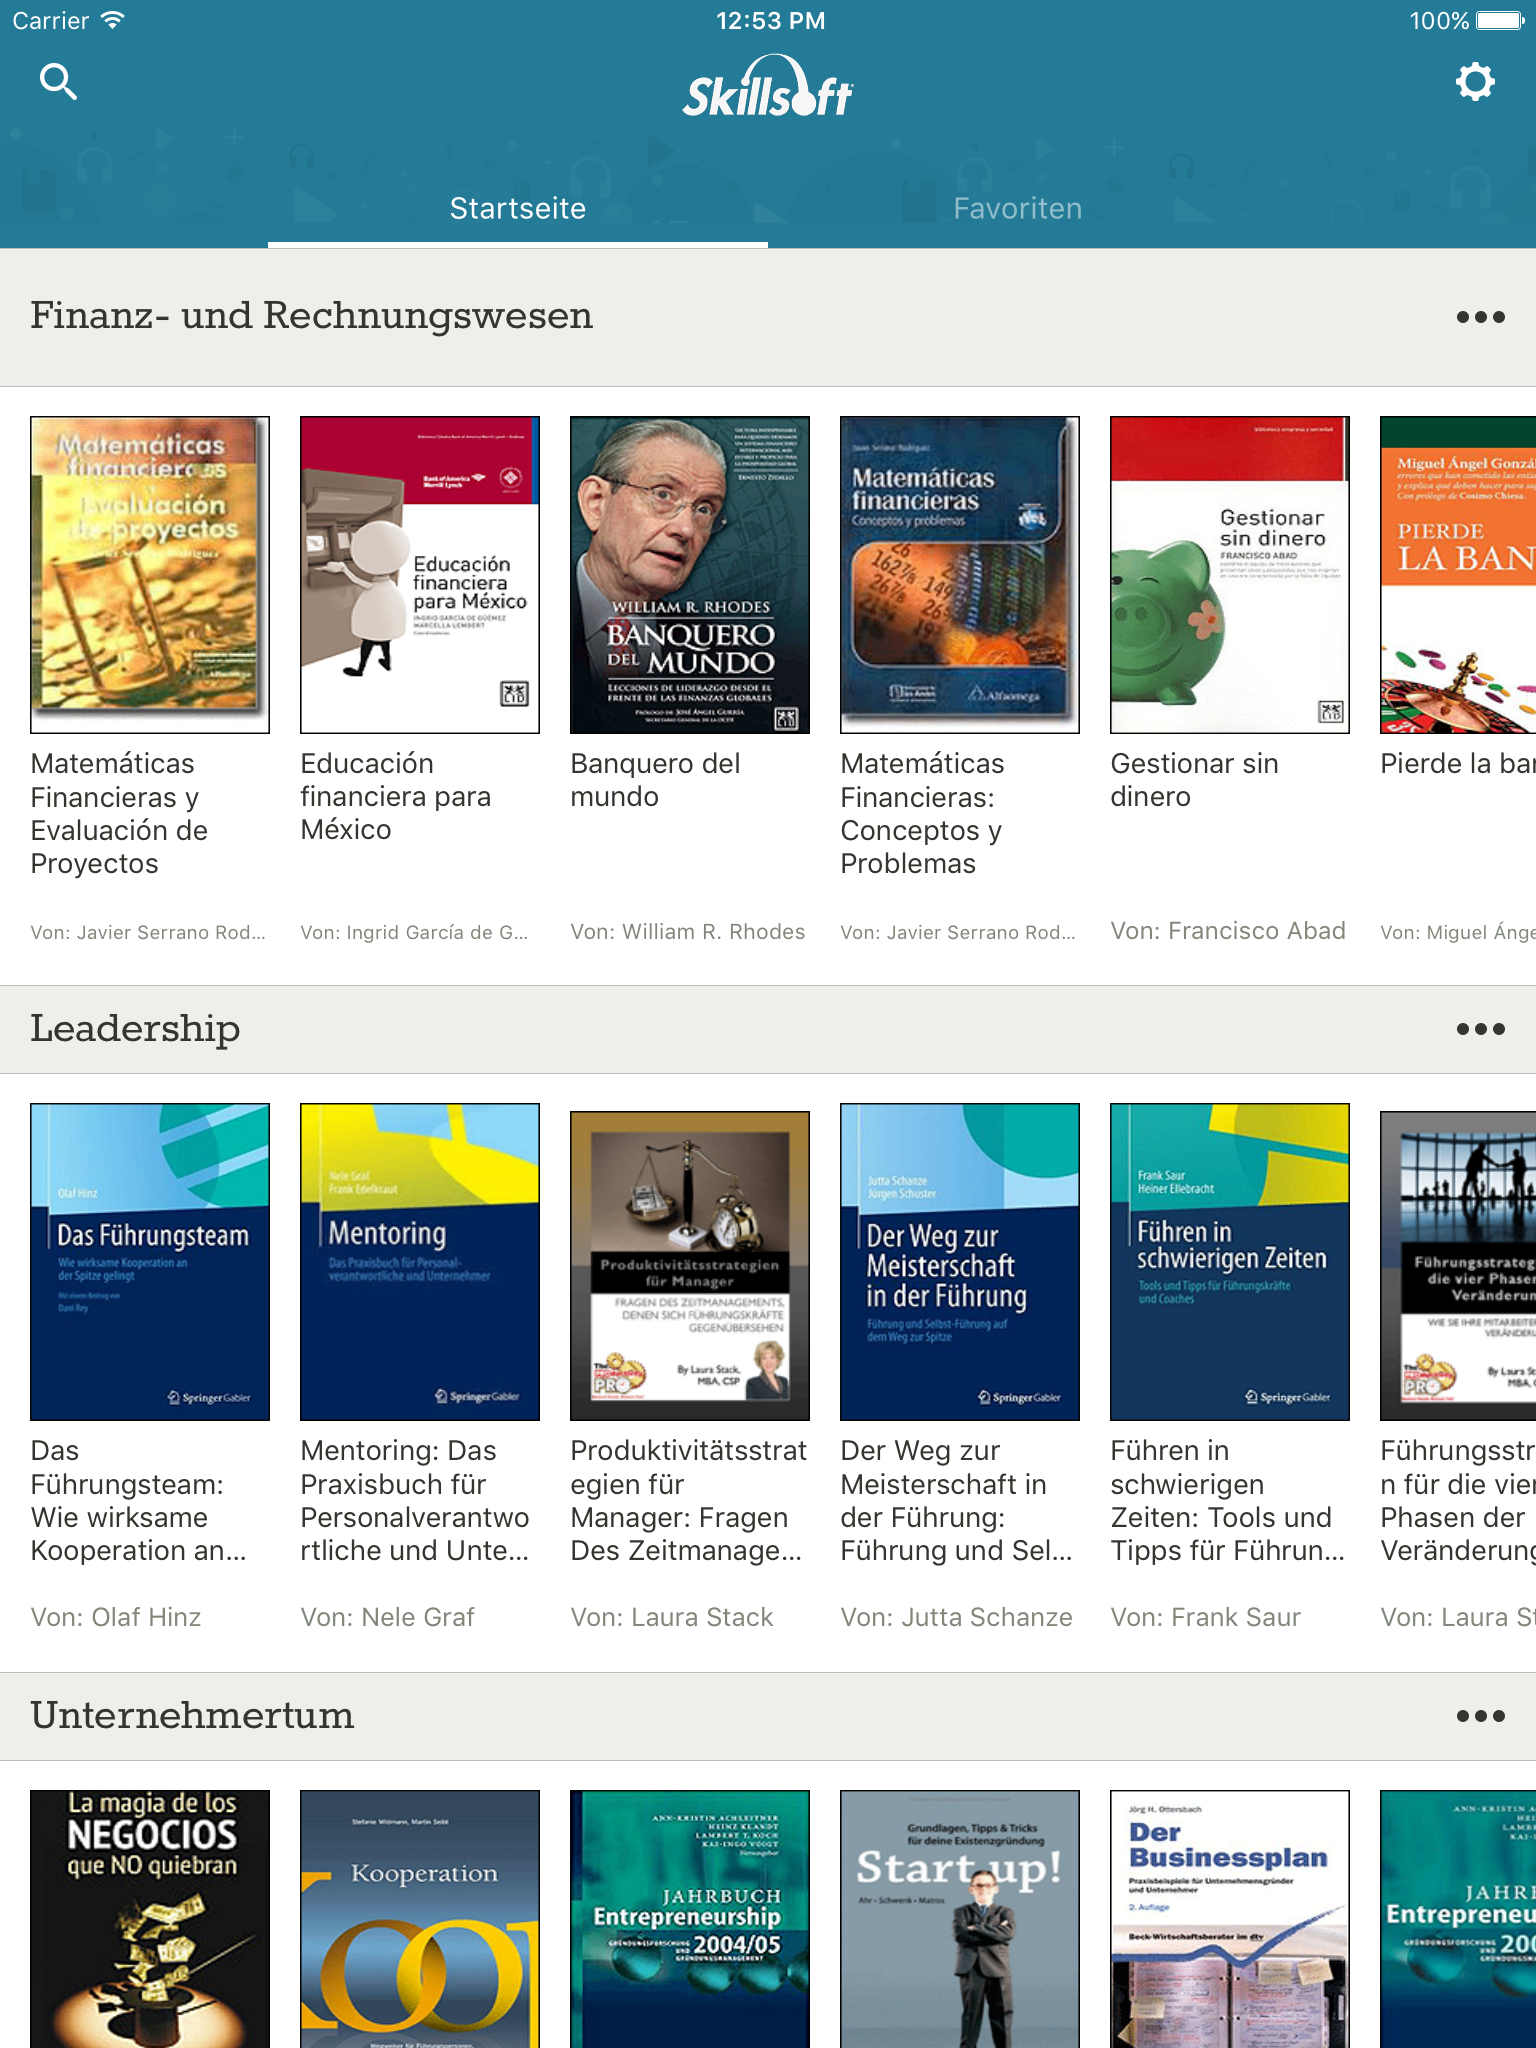Expand more options for Leadership section

coord(1481,1029)
